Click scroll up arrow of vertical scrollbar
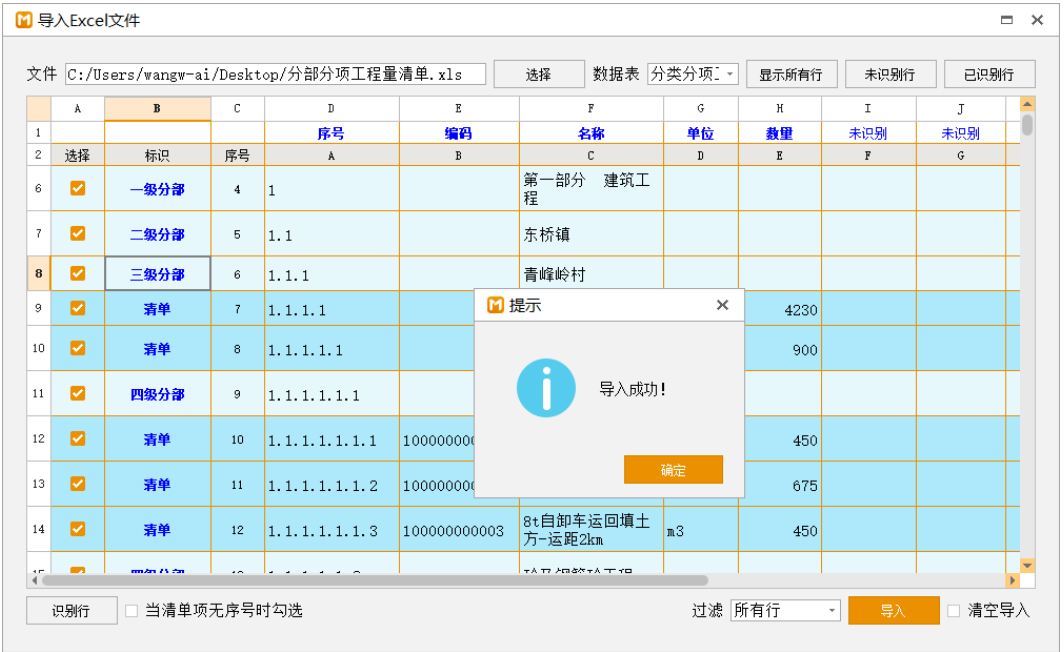 [x=1027, y=104]
